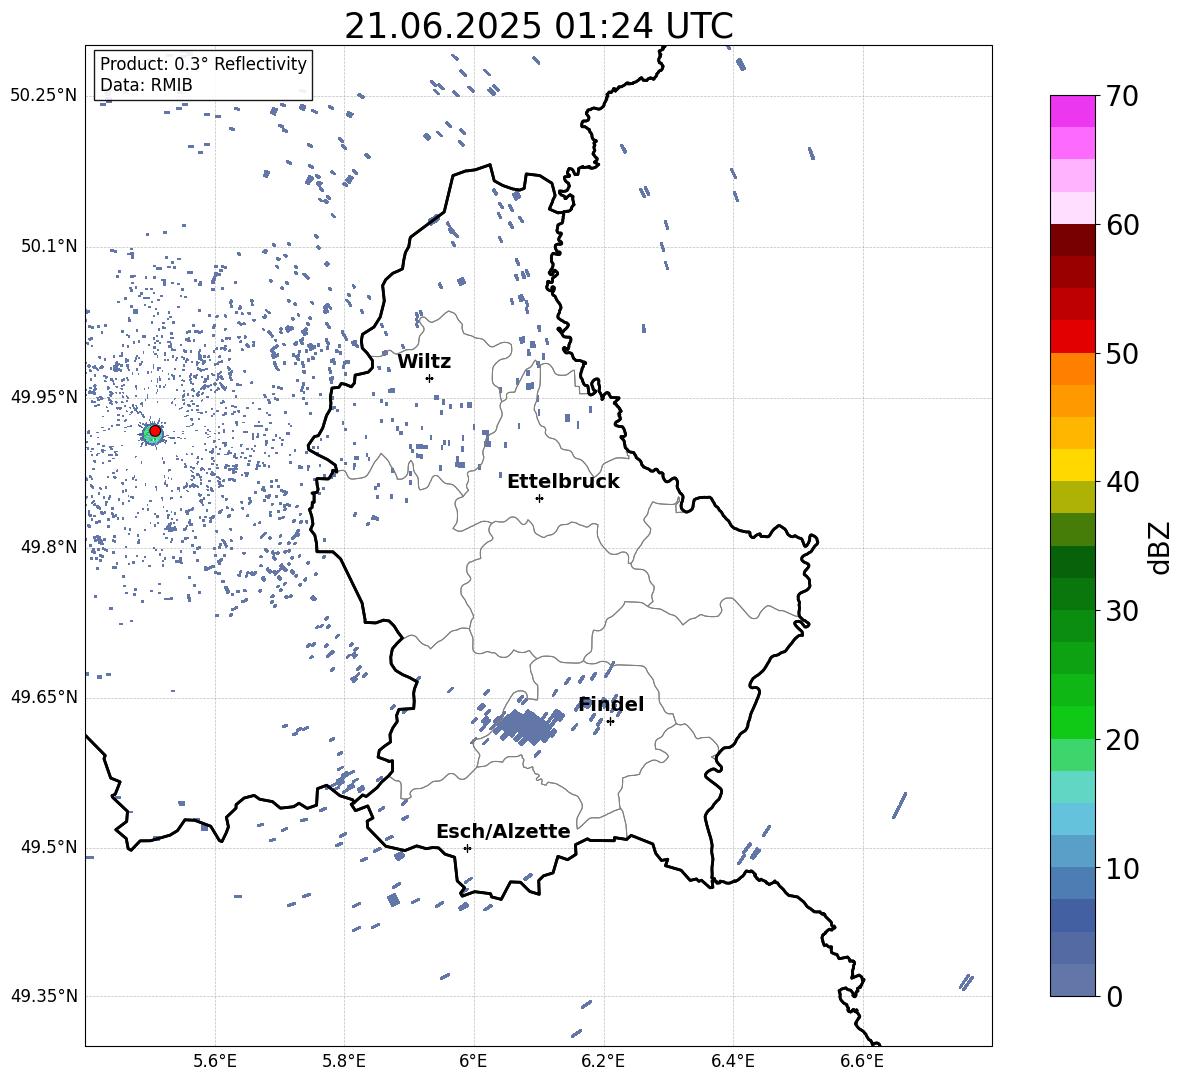Click the bright red colorbar segment above 50
The width and height of the screenshot is (1184, 1081).
pos(1072,337)
